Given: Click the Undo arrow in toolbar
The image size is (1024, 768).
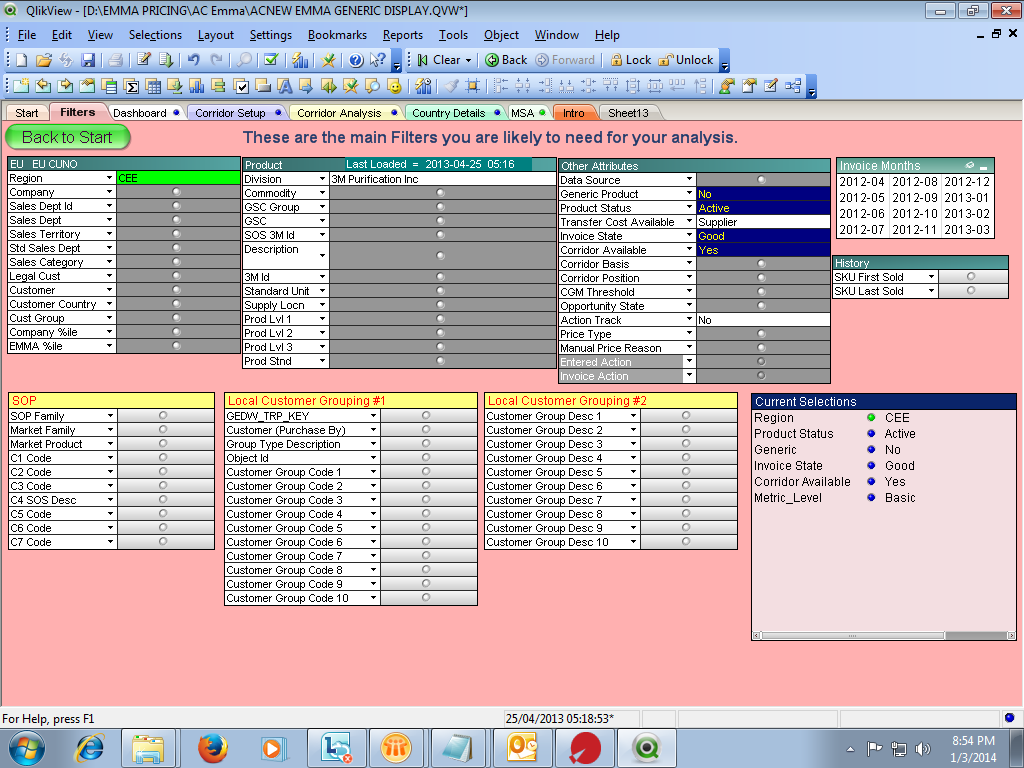Looking at the screenshot, I should [x=194, y=60].
